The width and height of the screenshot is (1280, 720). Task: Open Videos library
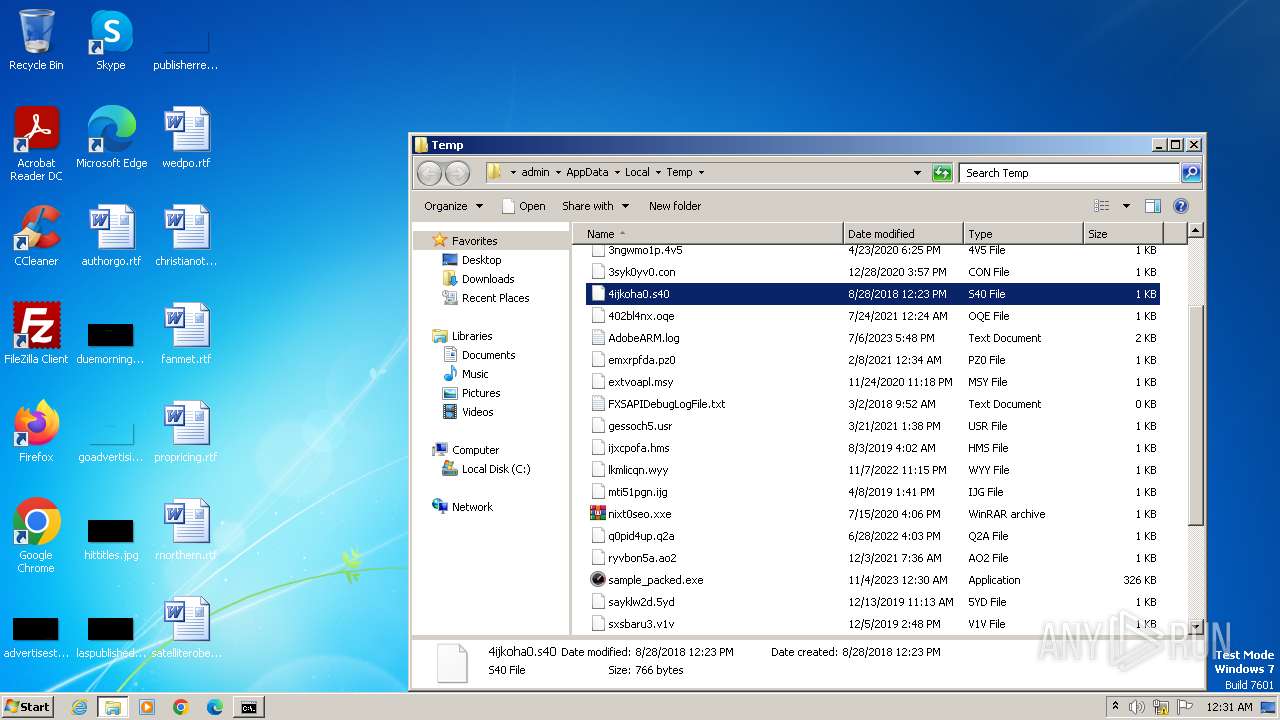click(477, 412)
